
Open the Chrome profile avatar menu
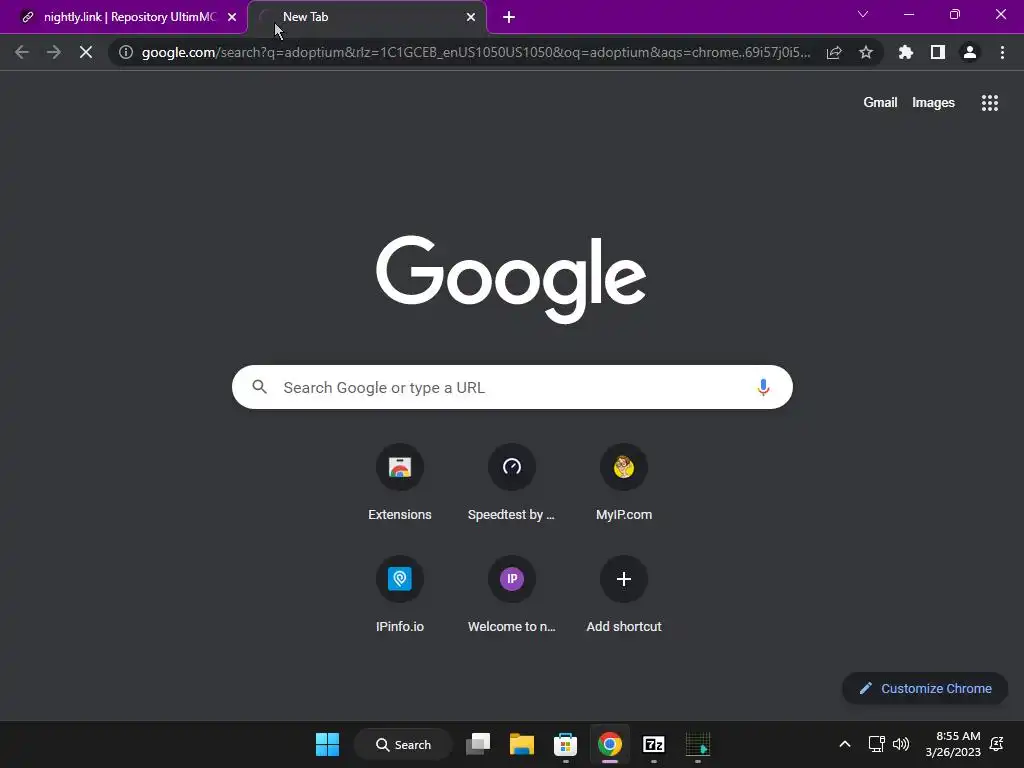point(970,52)
